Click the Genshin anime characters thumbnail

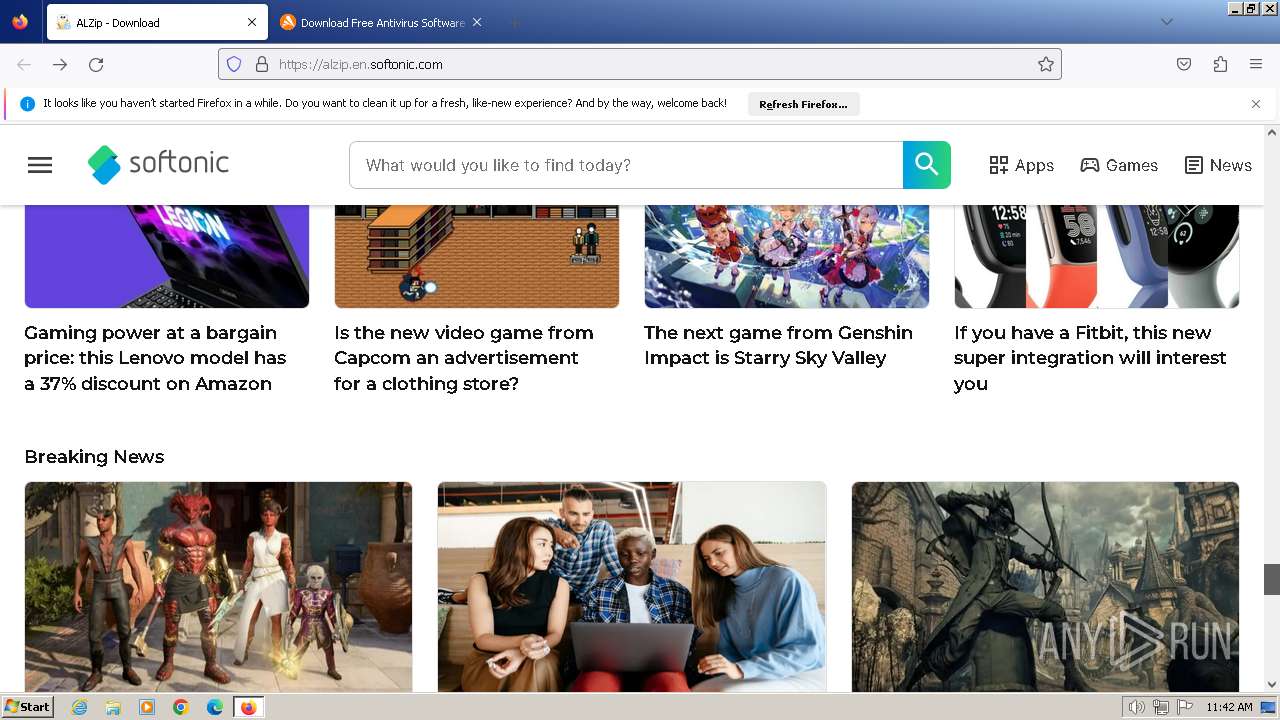click(787, 256)
